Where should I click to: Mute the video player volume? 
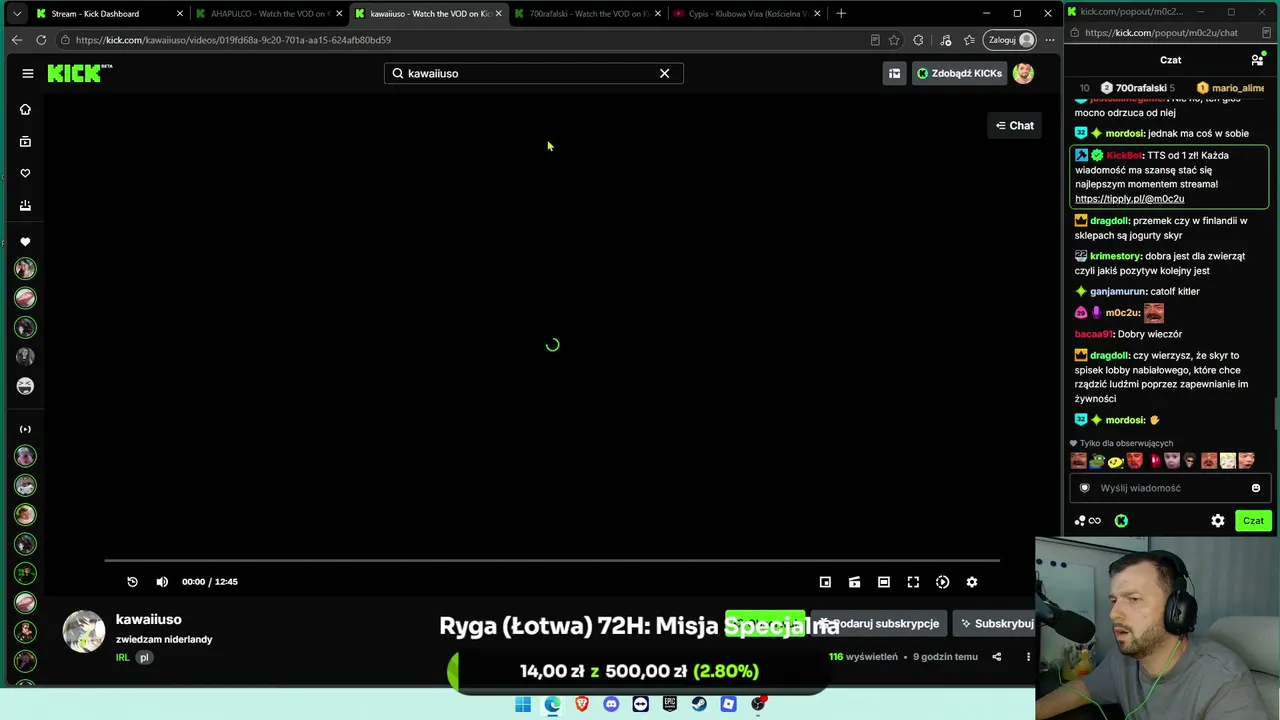pyautogui.click(x=162, y=582)
